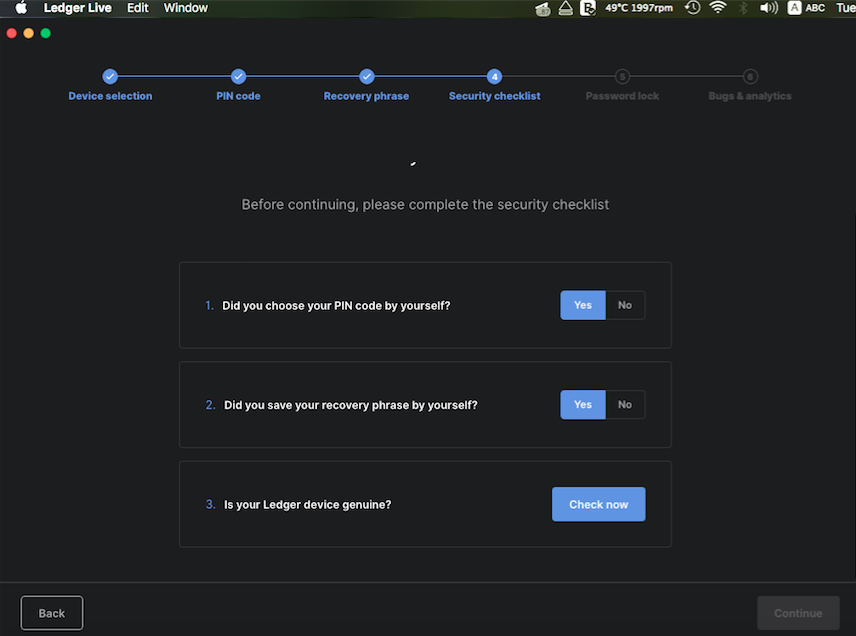Answer Yes to choosing PIN code yourself
This screenshot has width=856, height=636.
coord(582,305)
